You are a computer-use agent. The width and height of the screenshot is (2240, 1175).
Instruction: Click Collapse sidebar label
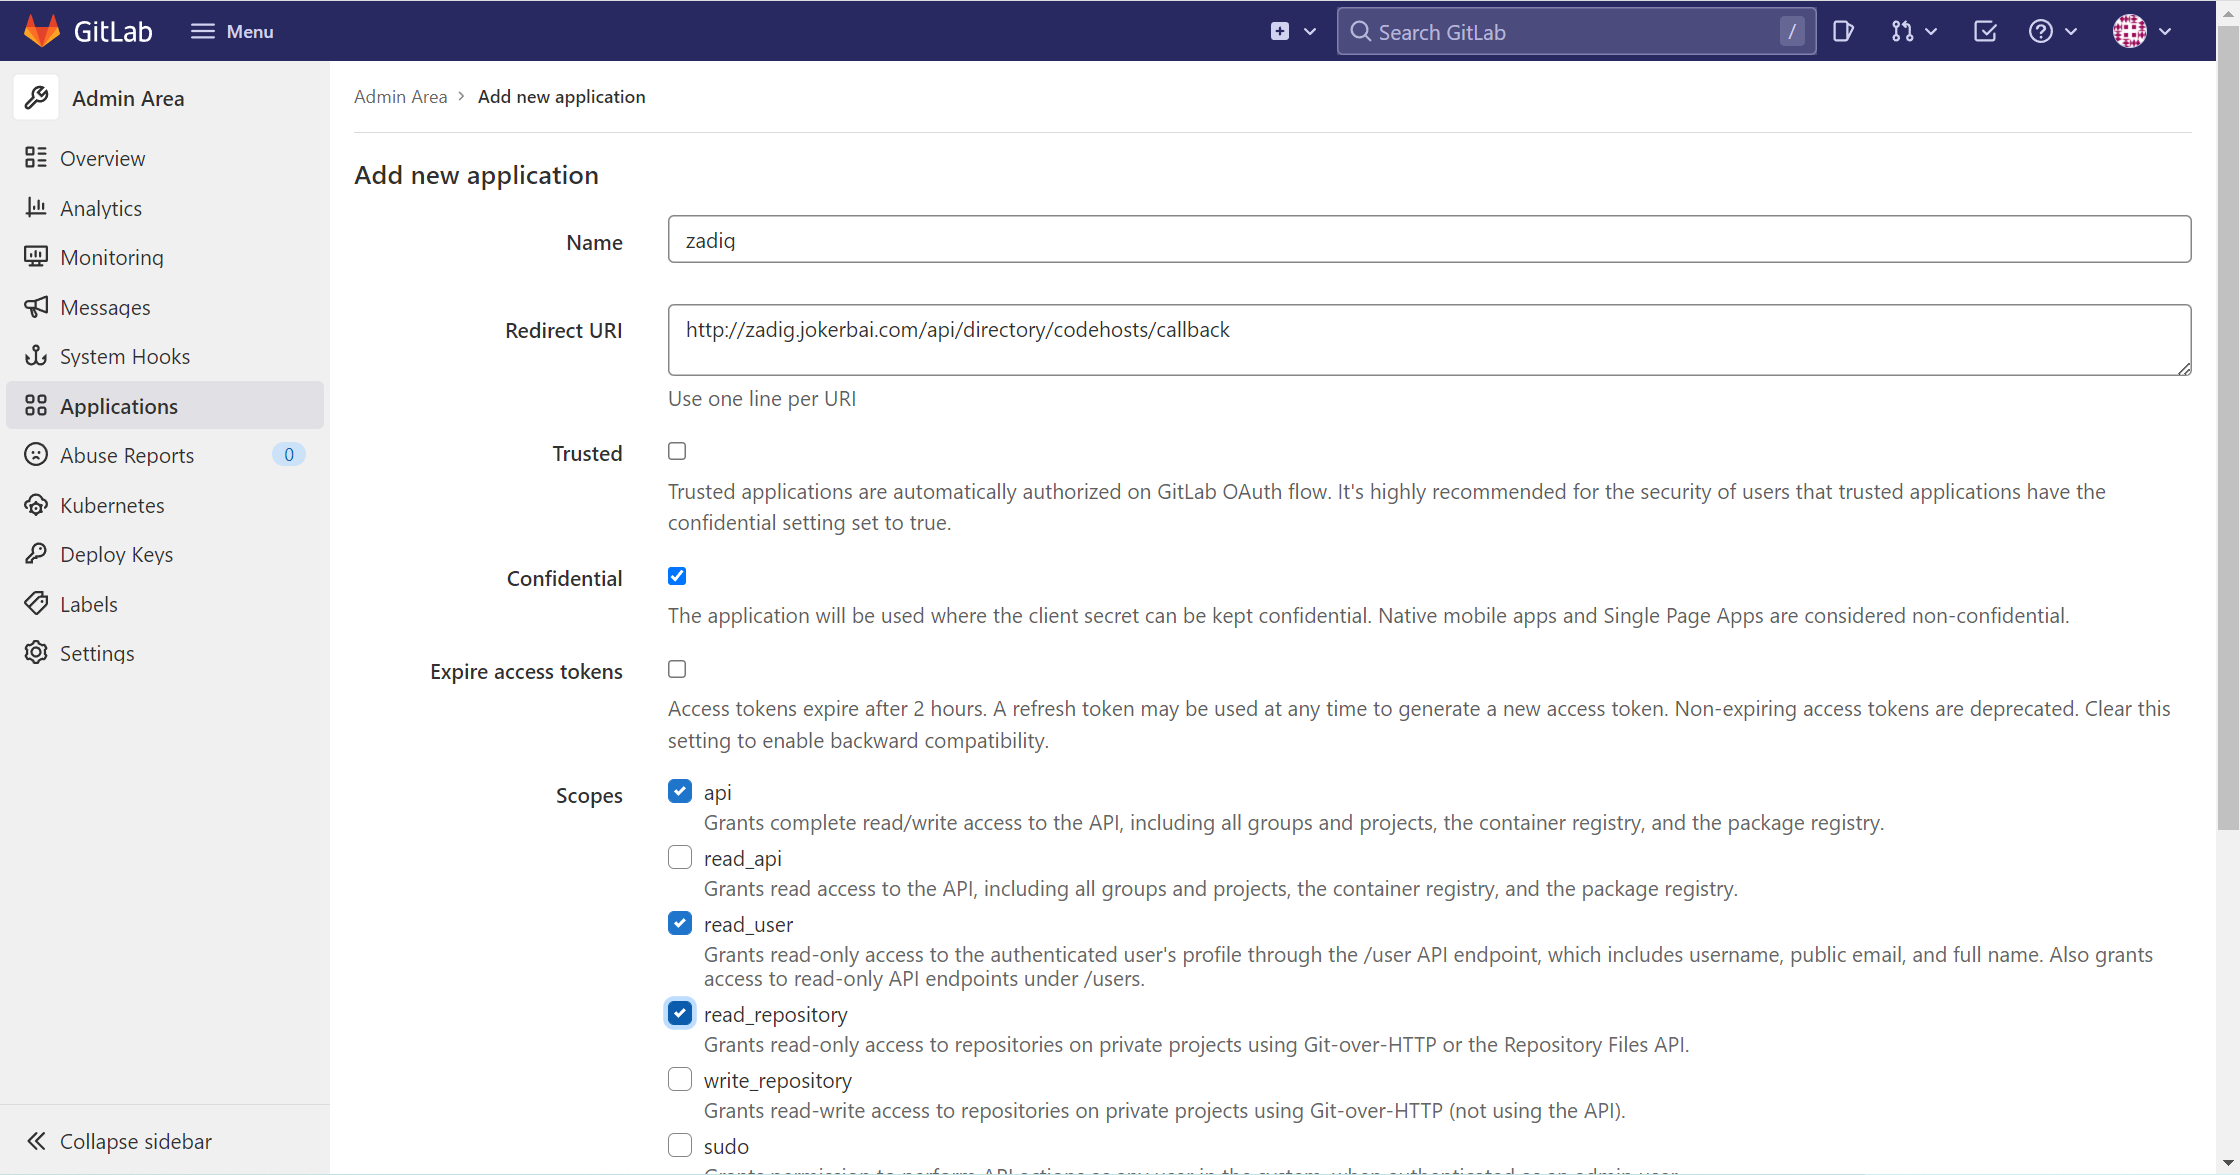(x=136, y=1141)
